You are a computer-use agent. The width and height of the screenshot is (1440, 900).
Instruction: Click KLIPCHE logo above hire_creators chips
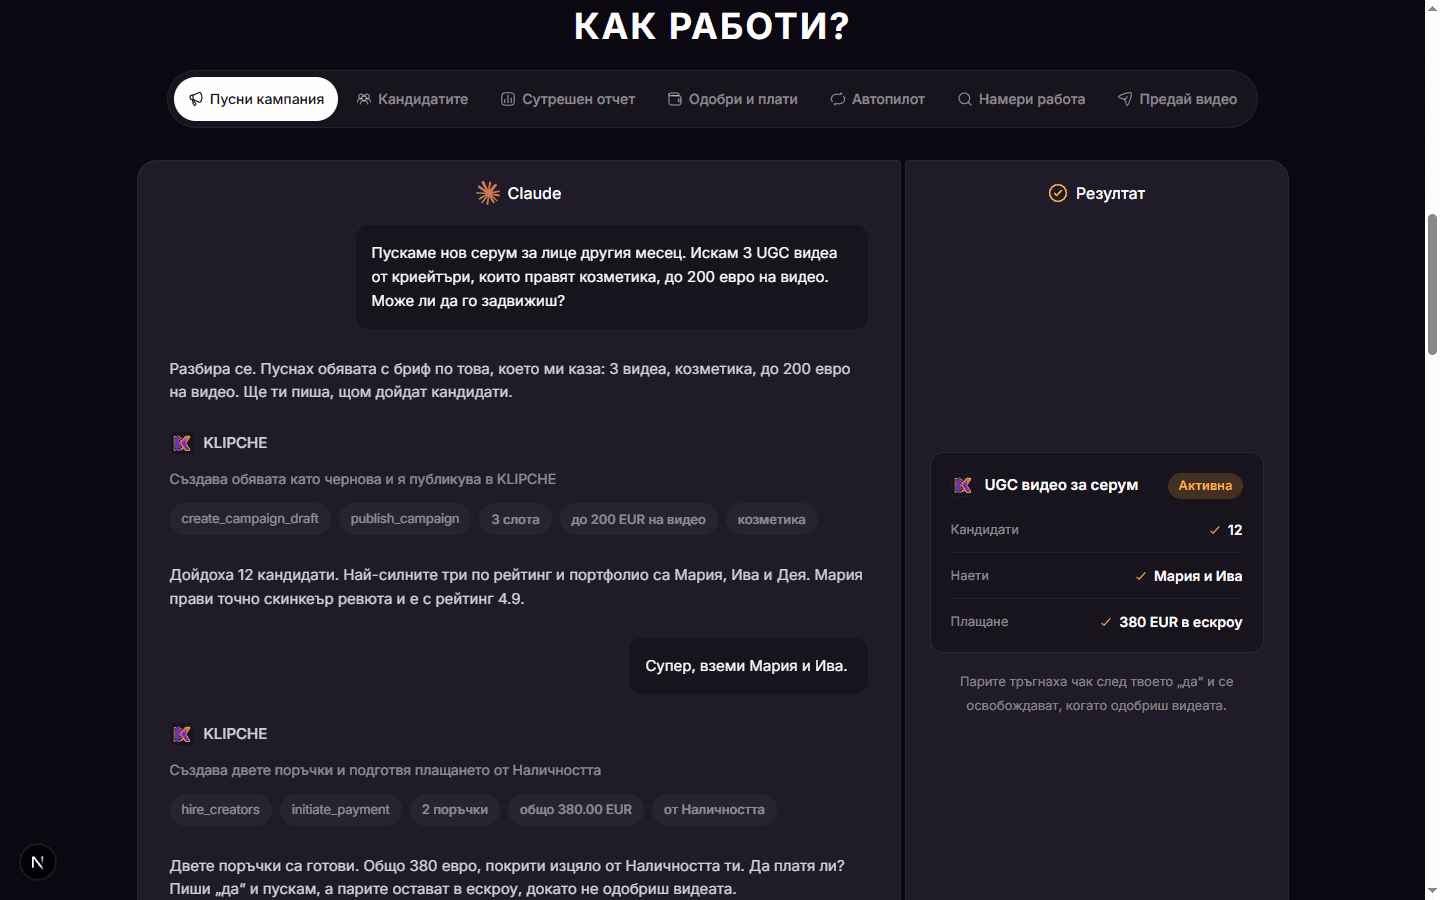pos(182,734)
